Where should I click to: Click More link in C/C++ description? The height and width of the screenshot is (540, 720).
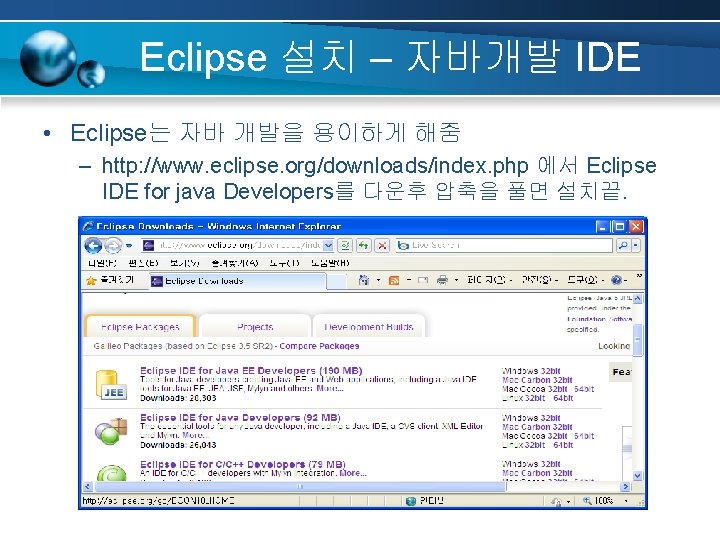(x=352, y=473)
